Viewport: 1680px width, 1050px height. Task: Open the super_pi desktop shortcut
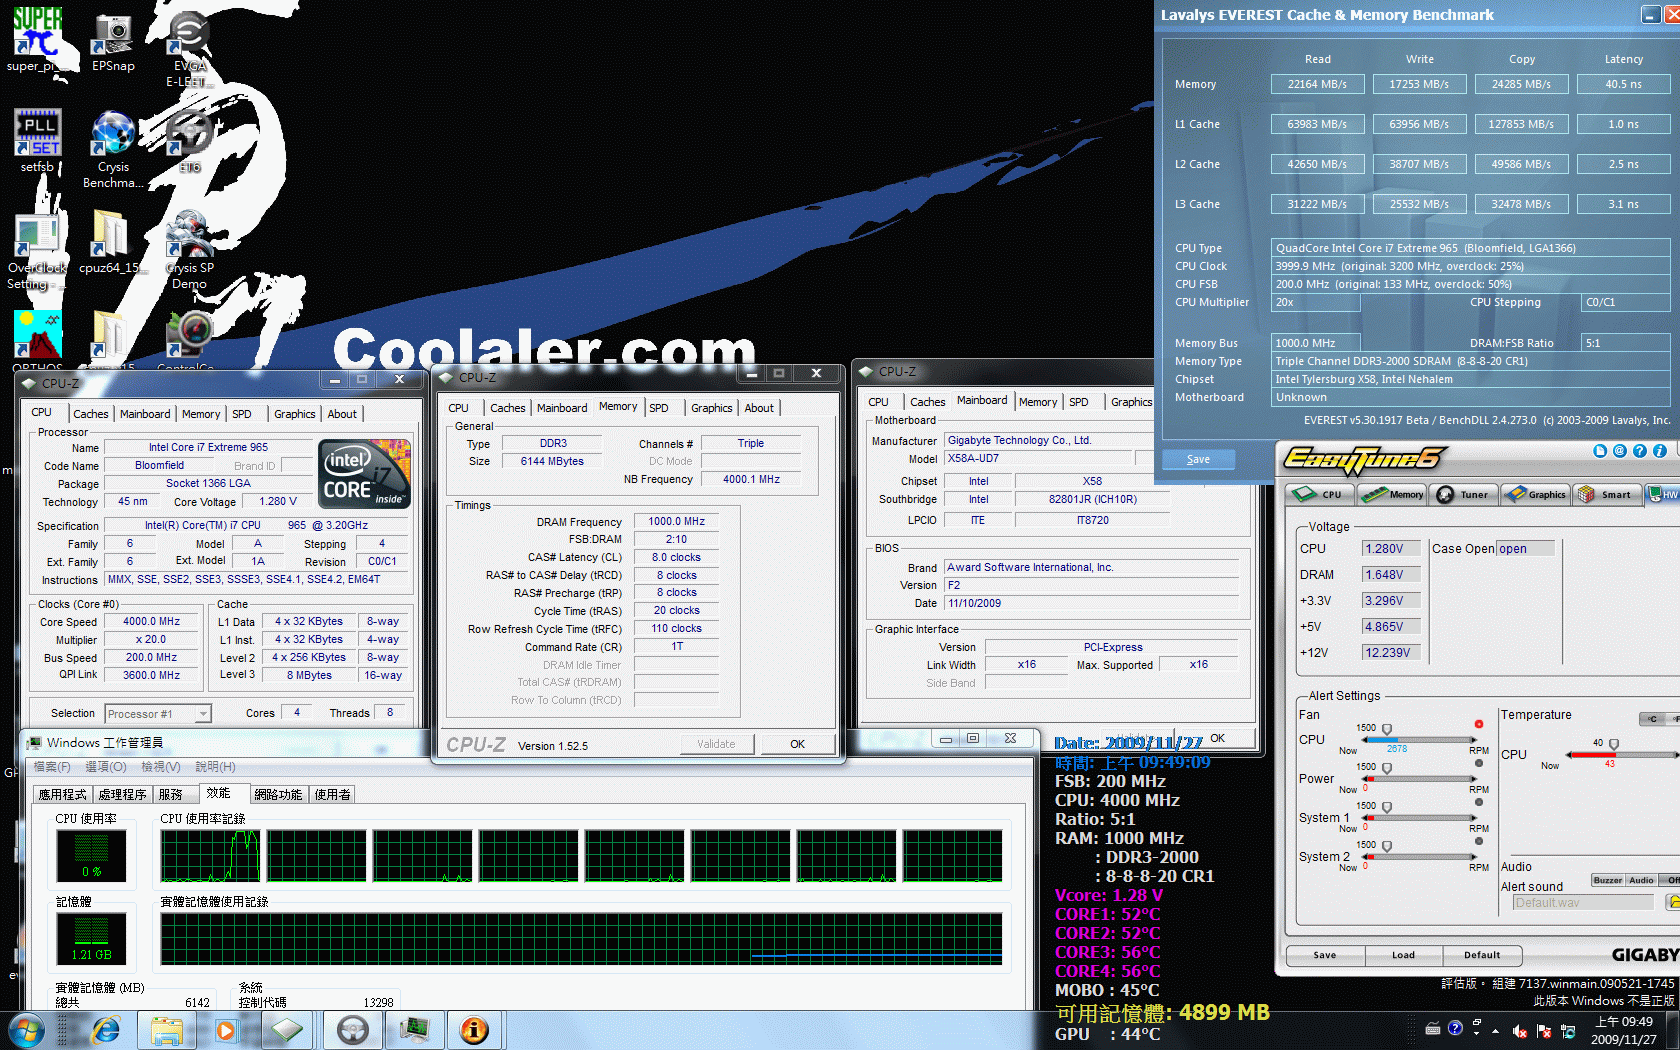(37, 40)
